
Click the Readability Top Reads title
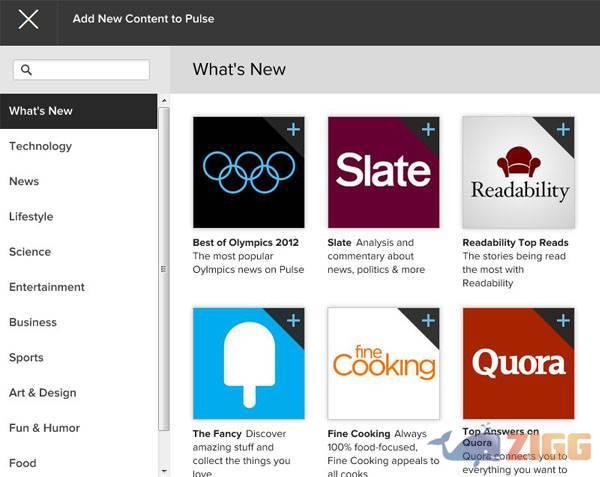tap(515, 243)
